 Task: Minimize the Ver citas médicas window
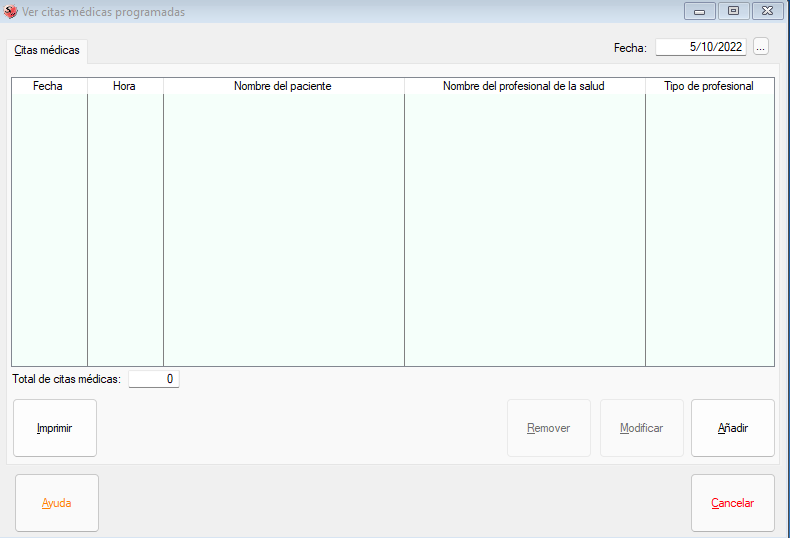[x=699, y=11]
